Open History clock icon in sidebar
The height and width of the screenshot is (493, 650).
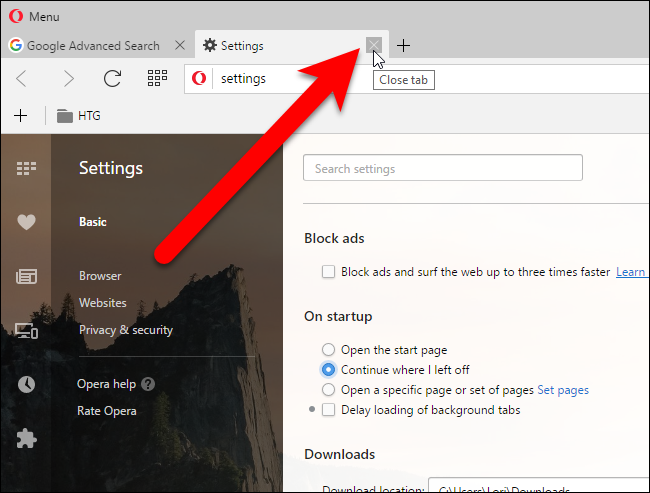(x=26, y=384)
